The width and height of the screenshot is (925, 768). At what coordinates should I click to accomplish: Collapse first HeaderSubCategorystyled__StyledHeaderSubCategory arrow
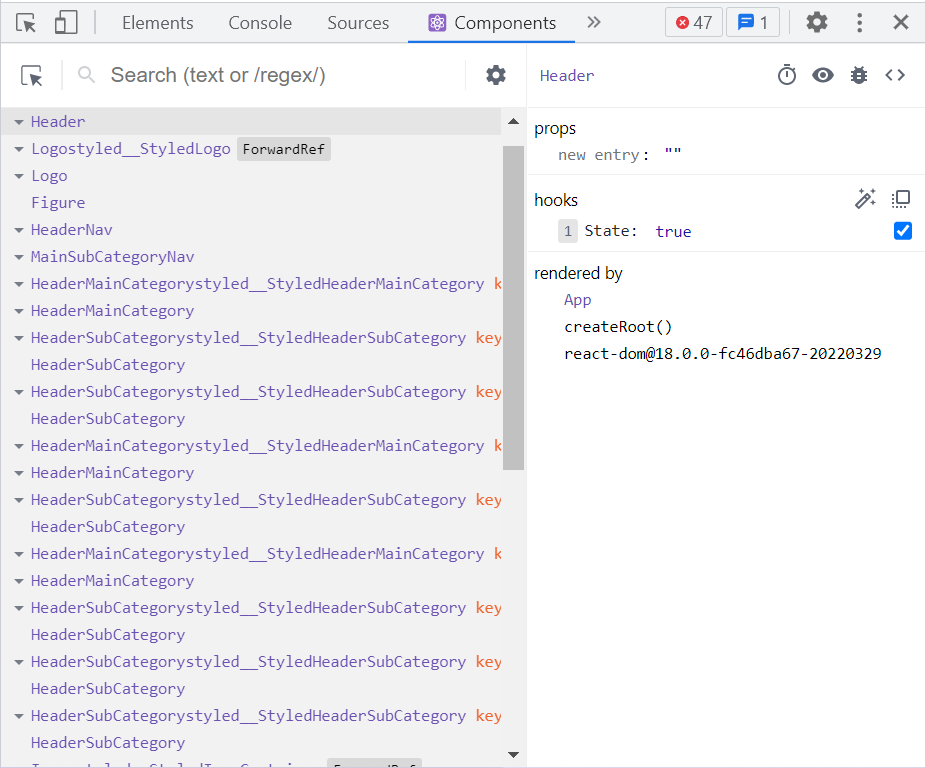(19, 339)
